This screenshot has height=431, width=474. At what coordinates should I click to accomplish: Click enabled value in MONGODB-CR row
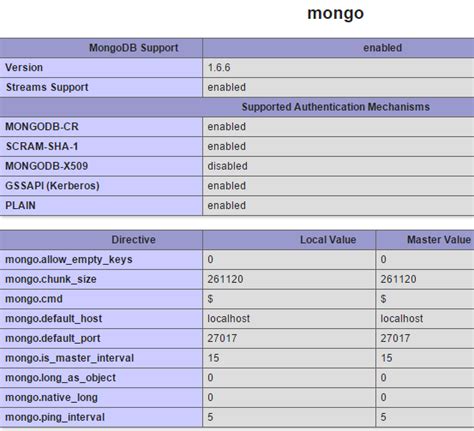(227, 127)
